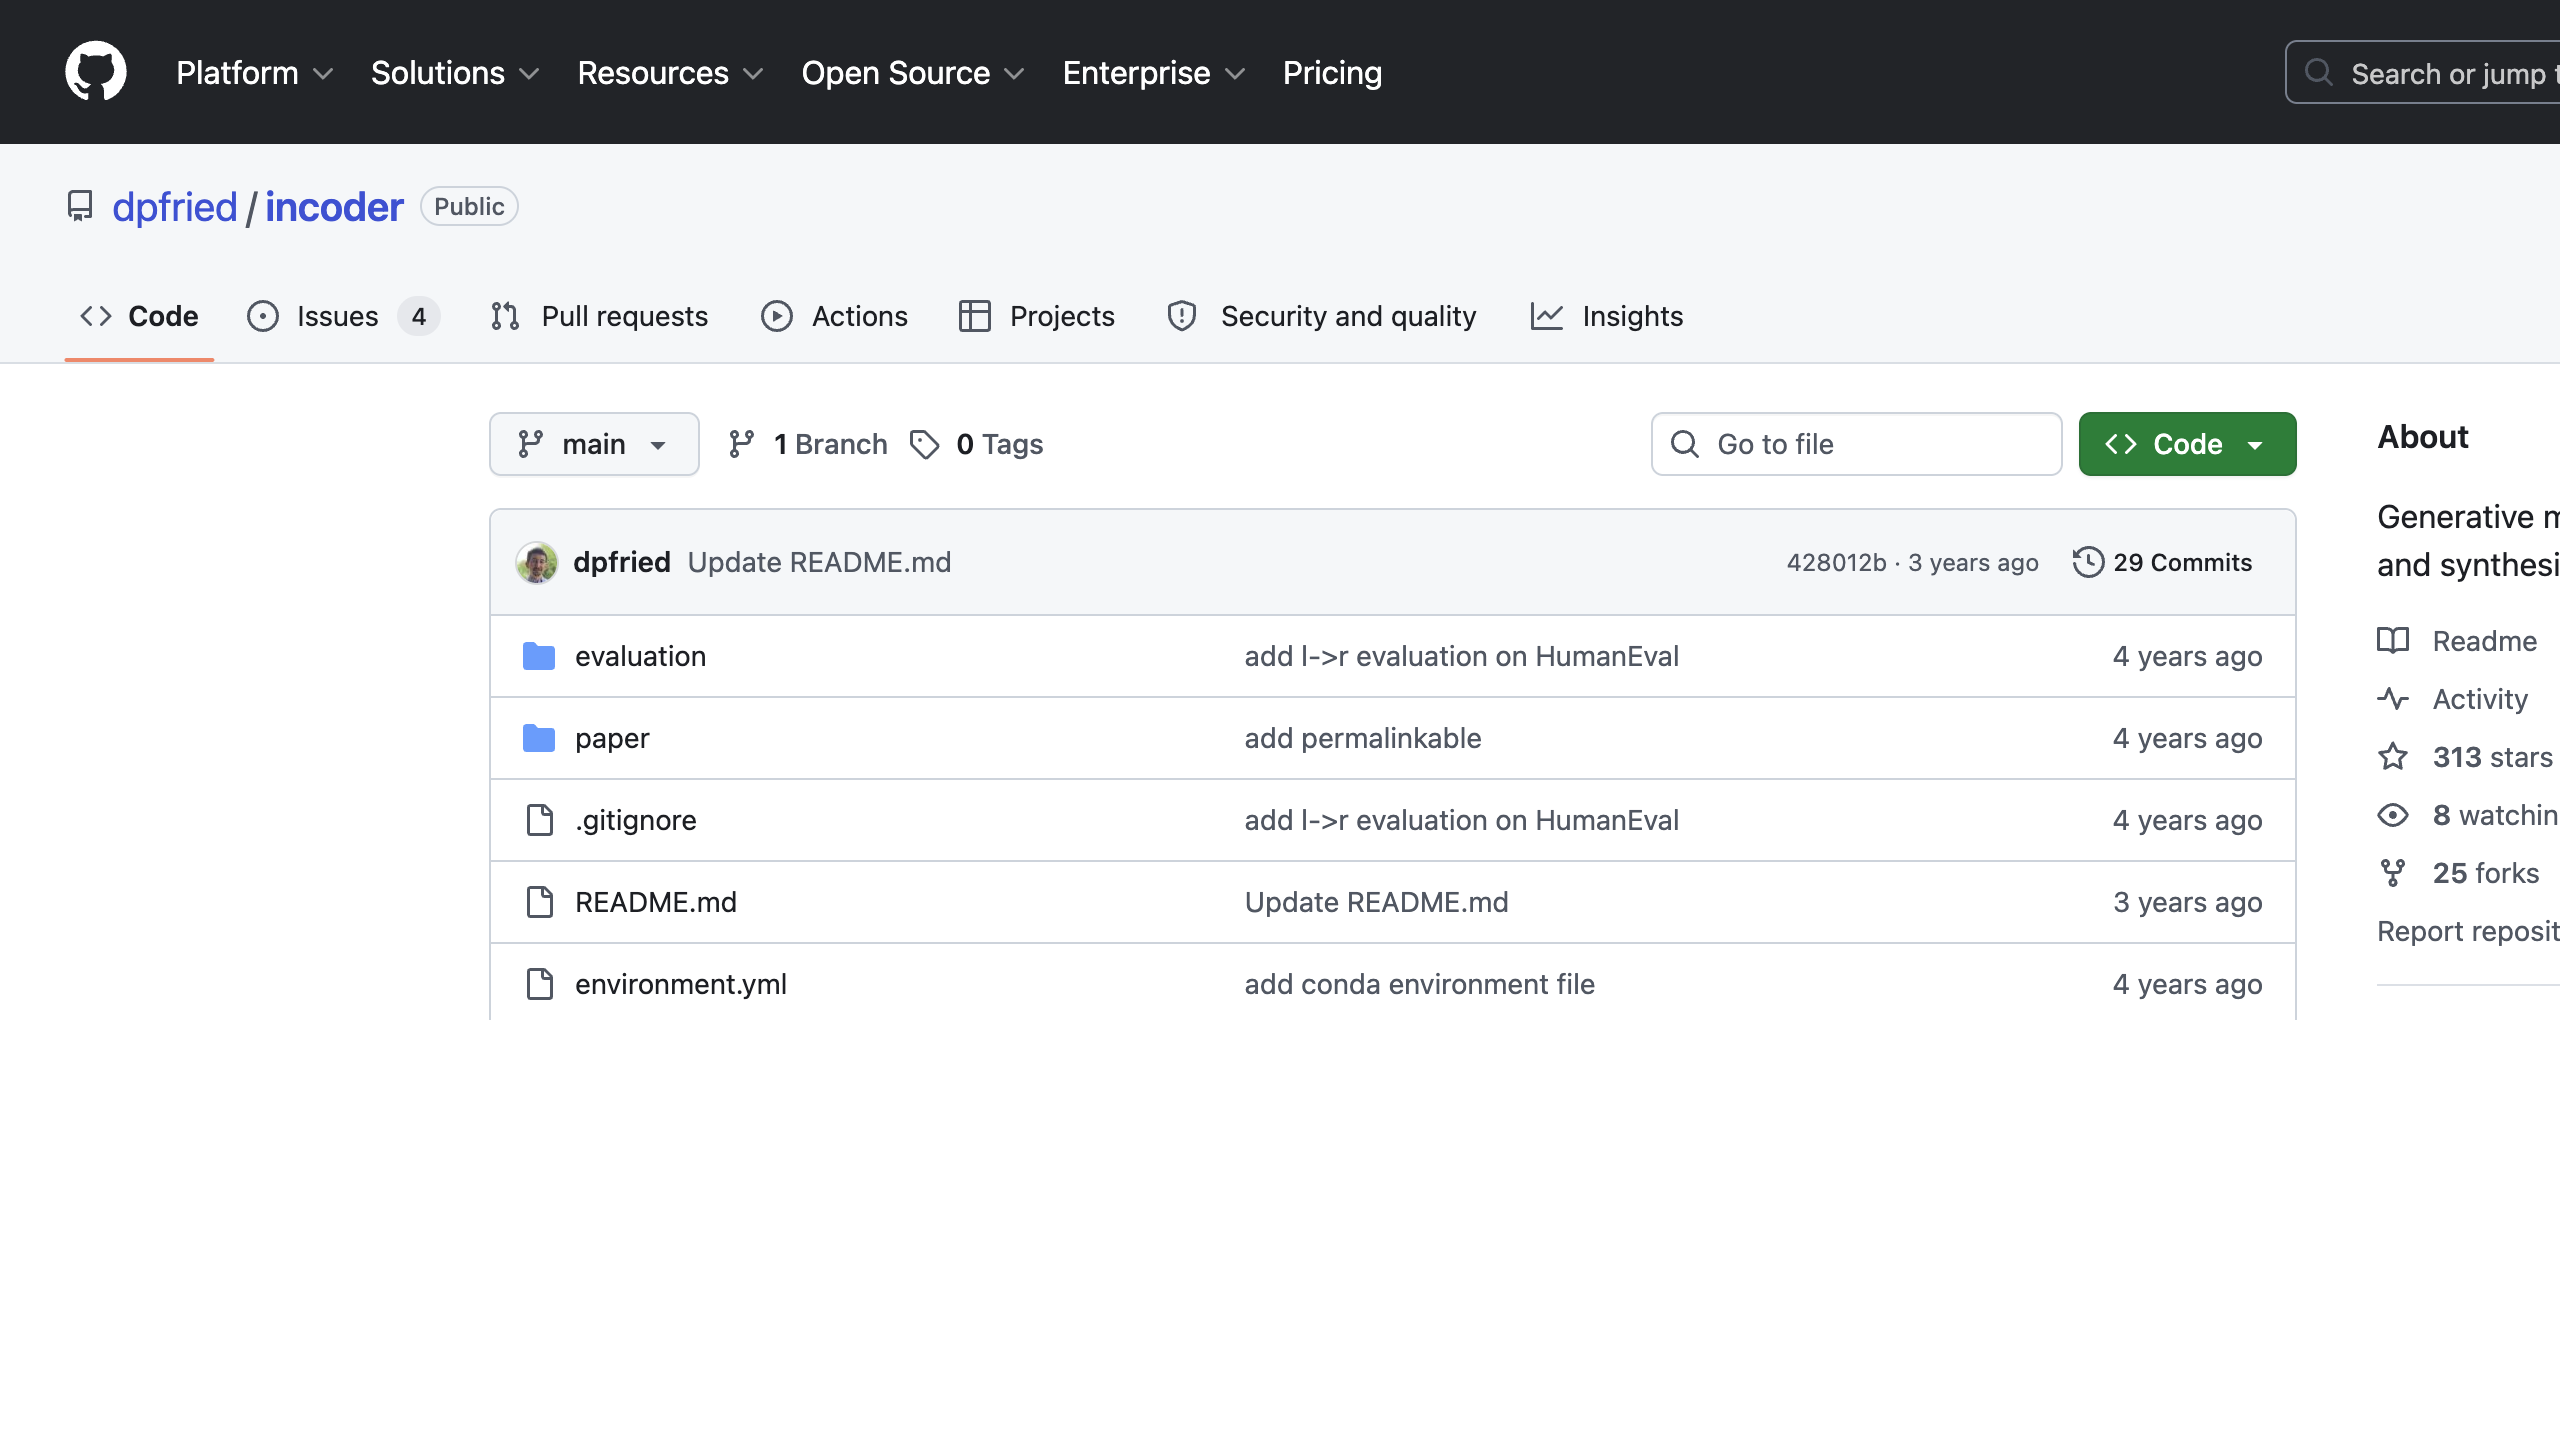This screenshot has height=1440, width=2560.
Task: Click the paper folder icon
Action: [x=539, y=738]
